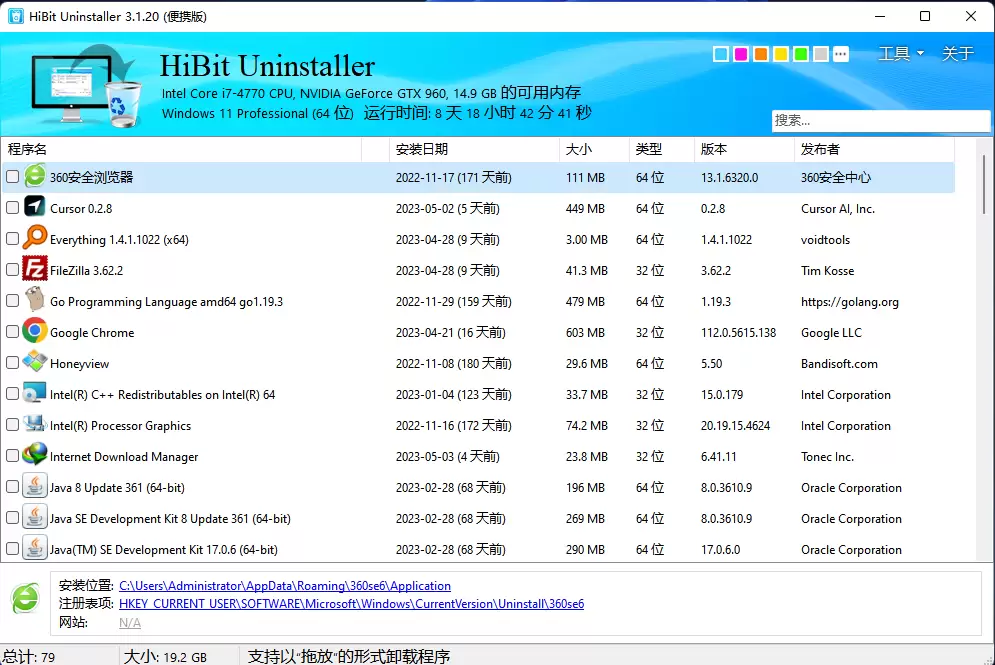Tick the Honeyview checkbox
The height and width of the screenshot is (665, 995).
pyautogui.click(x=13, y=363)
